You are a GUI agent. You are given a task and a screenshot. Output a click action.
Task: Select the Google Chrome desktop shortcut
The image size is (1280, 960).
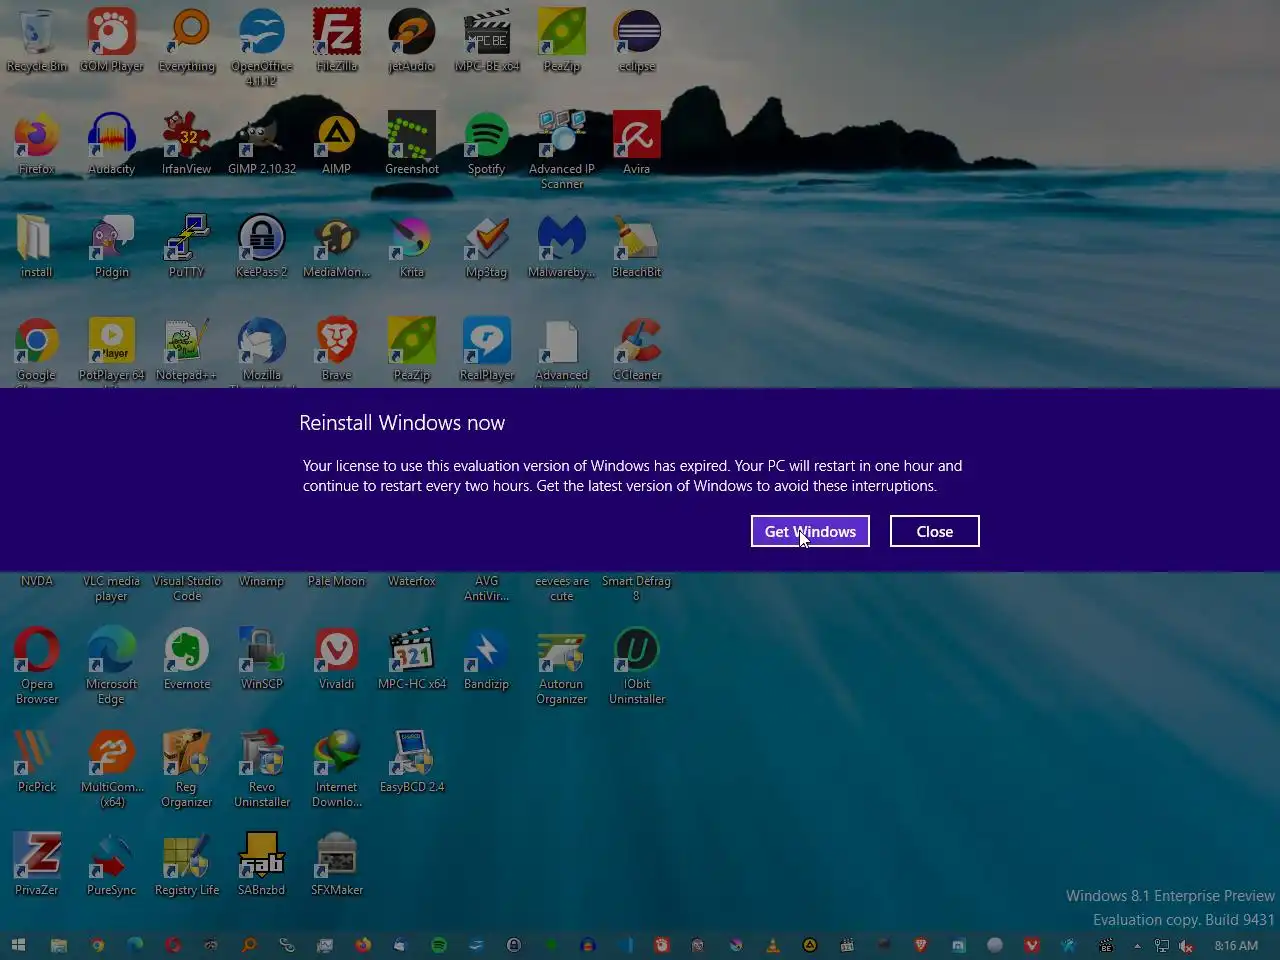point(37,350)
